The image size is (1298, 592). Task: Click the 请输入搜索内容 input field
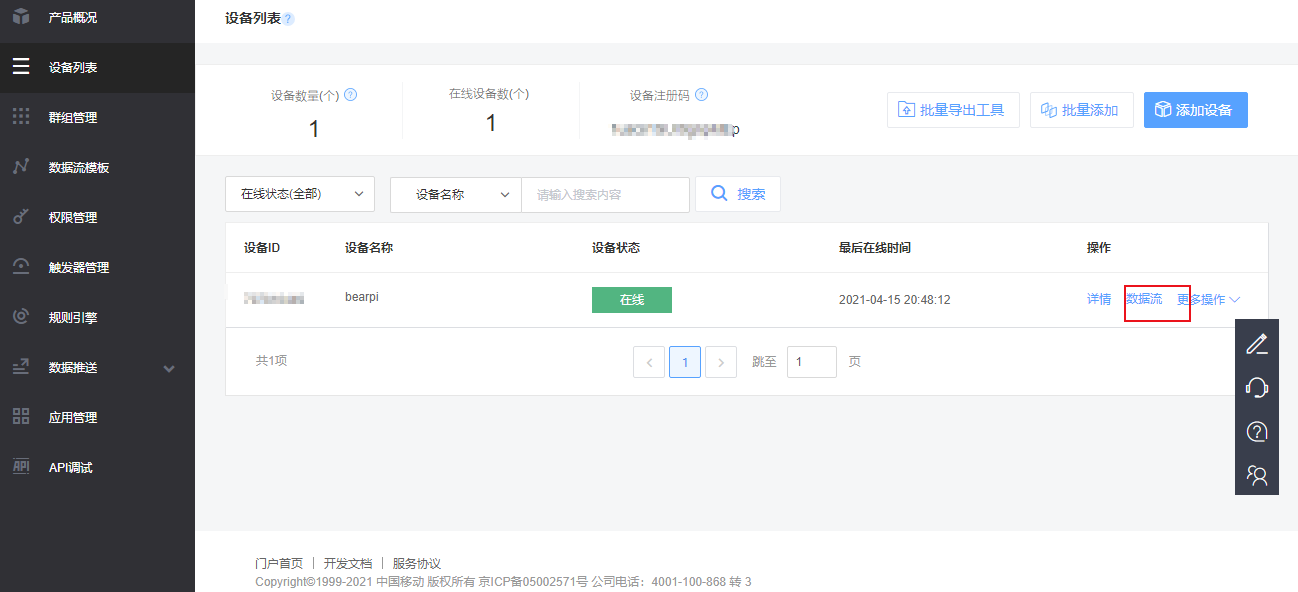pos(605,194)
